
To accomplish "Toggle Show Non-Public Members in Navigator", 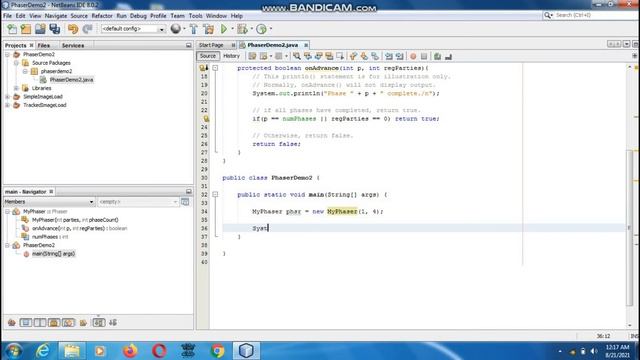I will tap(54, 323).
